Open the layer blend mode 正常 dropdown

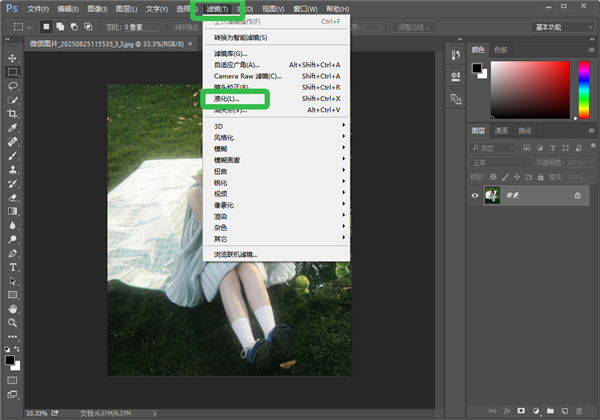click(x=500, y=162)
